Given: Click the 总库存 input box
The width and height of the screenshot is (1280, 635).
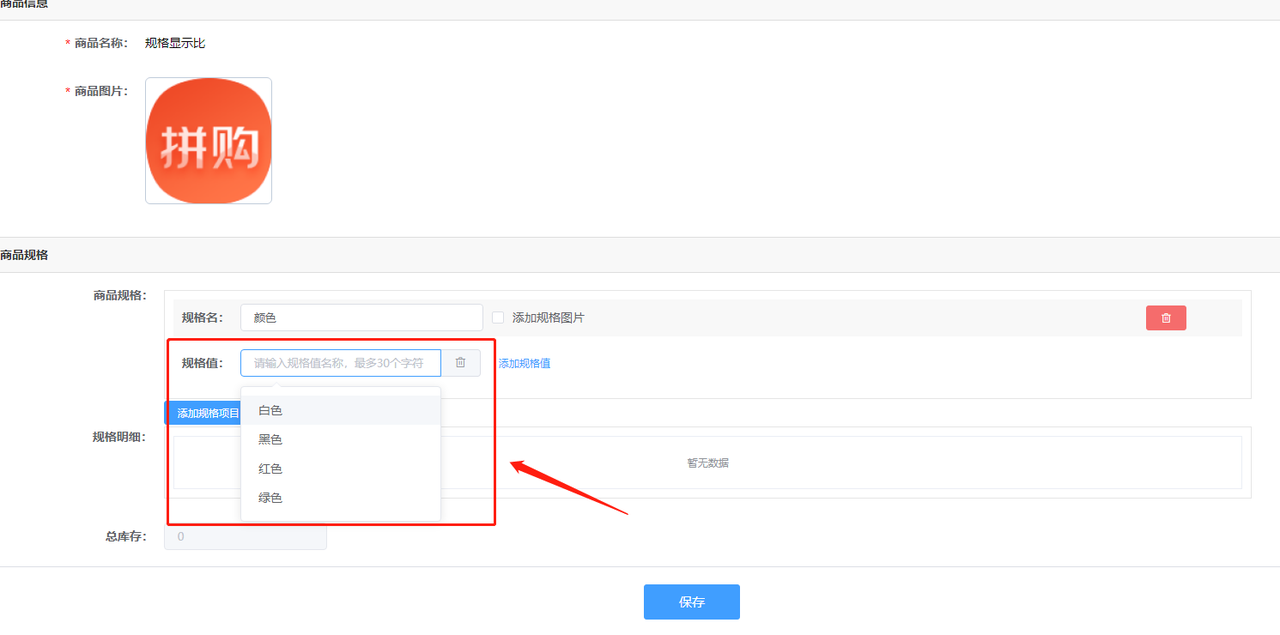Looking at the screenshot, I should 245,537.
